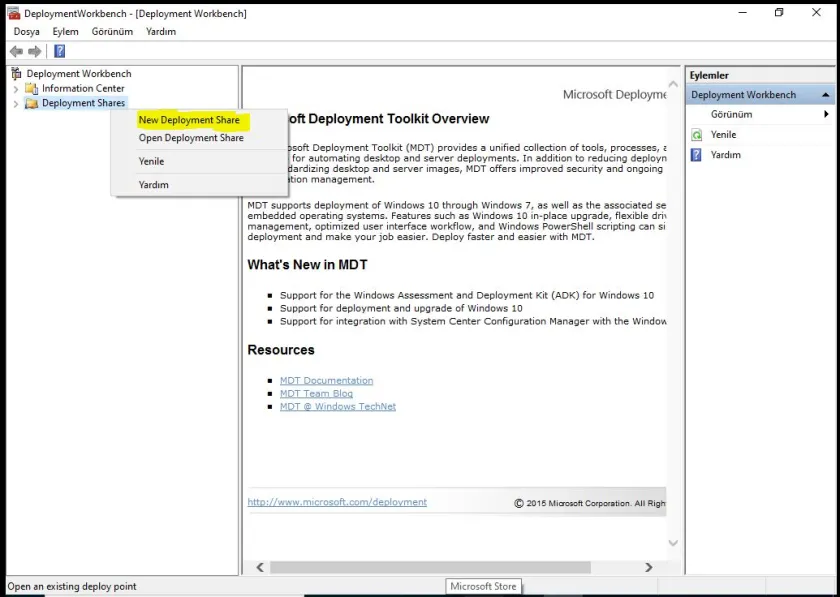
Task: Open the MDT Team Blog link
Action: tap(316, 394)
